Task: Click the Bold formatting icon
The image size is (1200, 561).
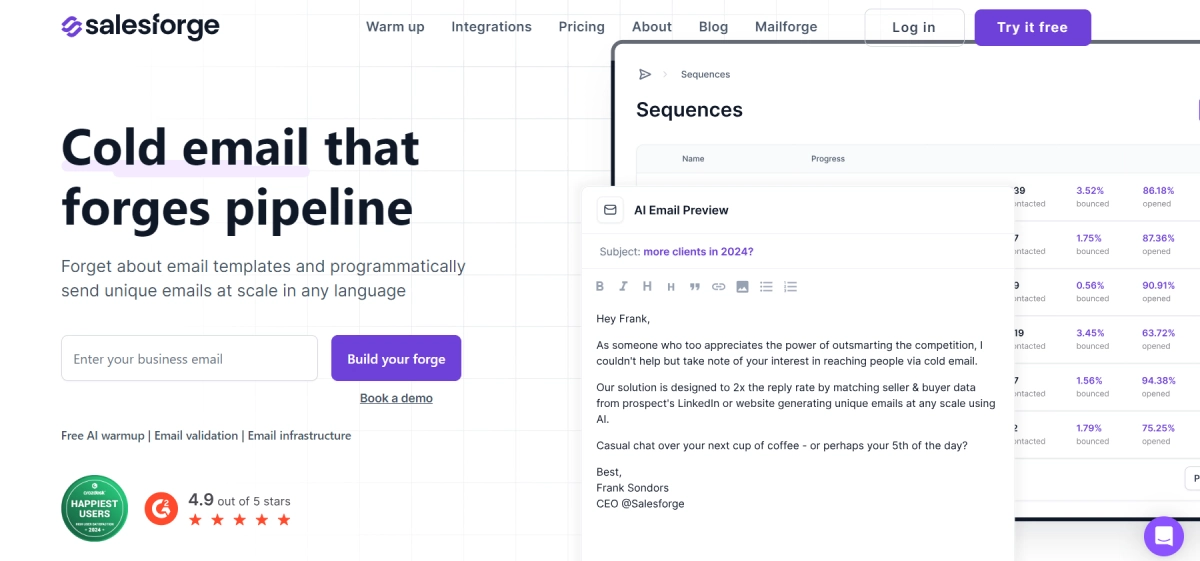Action: (x=600, y=286)
